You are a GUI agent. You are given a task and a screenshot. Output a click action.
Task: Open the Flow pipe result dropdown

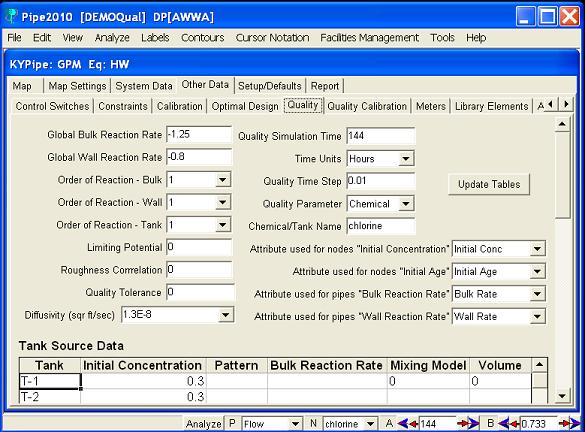(x=295, y=424)
